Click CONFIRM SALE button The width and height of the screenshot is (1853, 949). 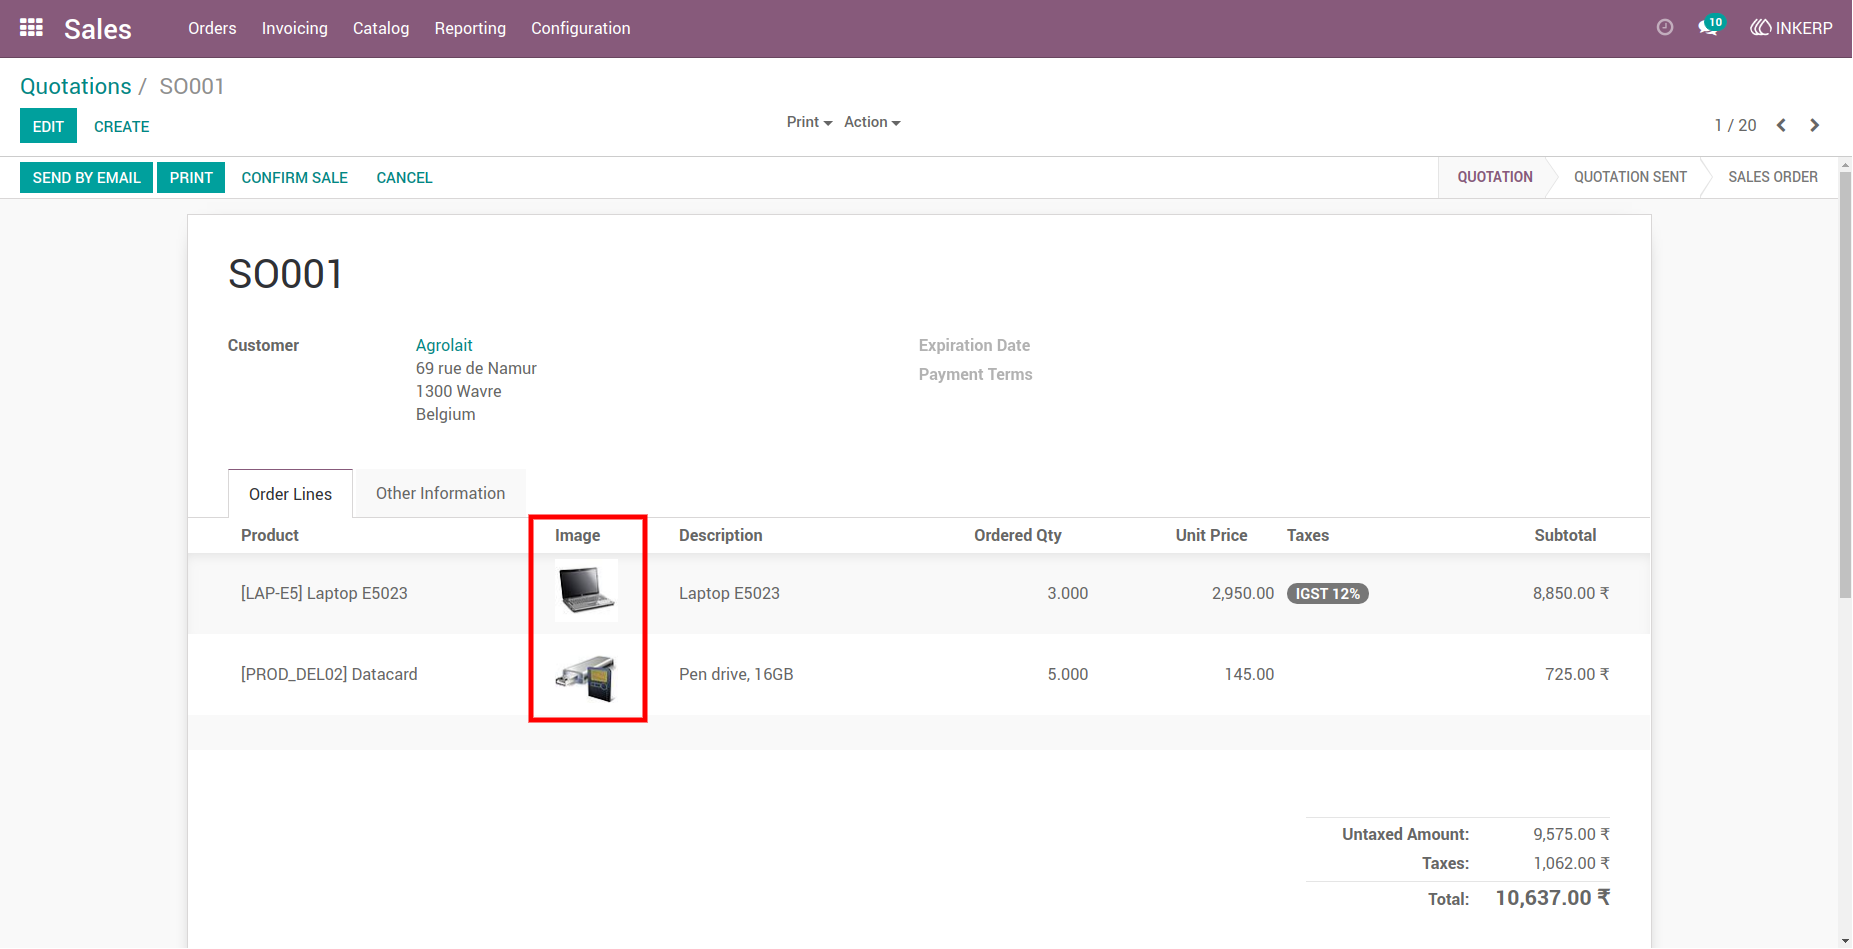(295, 177)
